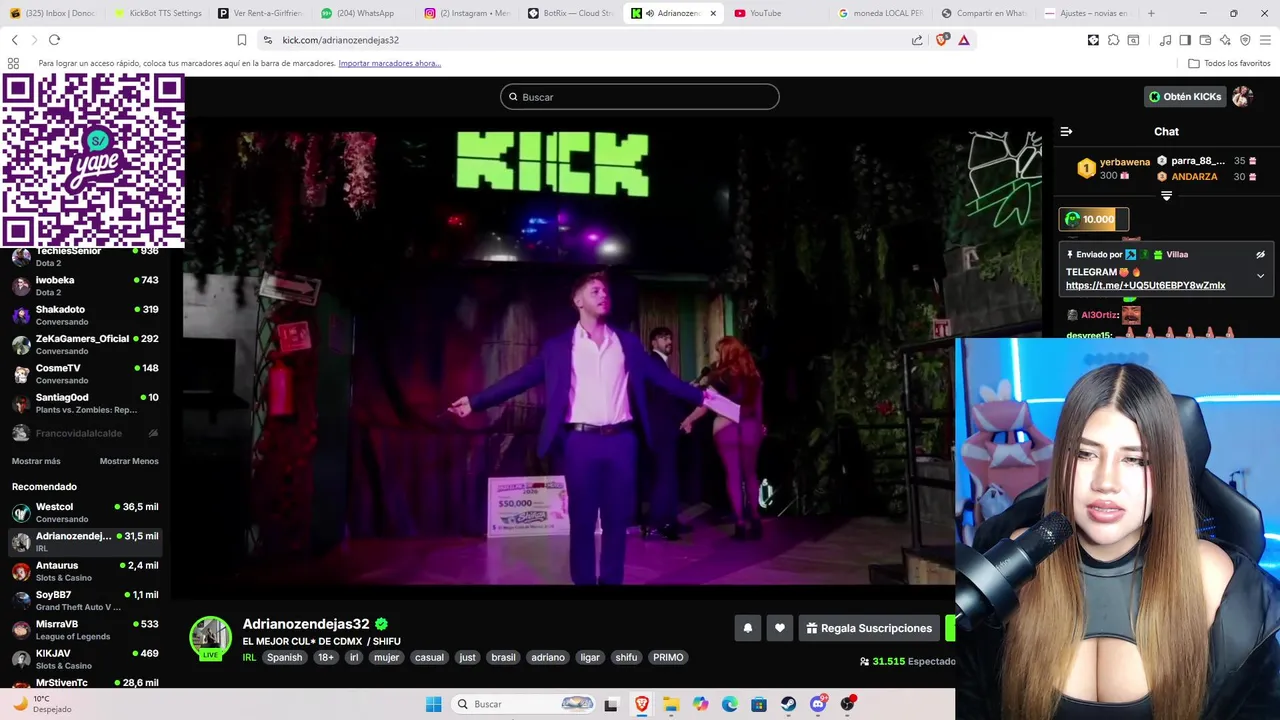Screen dimensions: 1280x720
Task: Expand the gift leaderboard arrow
Action: pyautogui.click(x=1166, y=196)
